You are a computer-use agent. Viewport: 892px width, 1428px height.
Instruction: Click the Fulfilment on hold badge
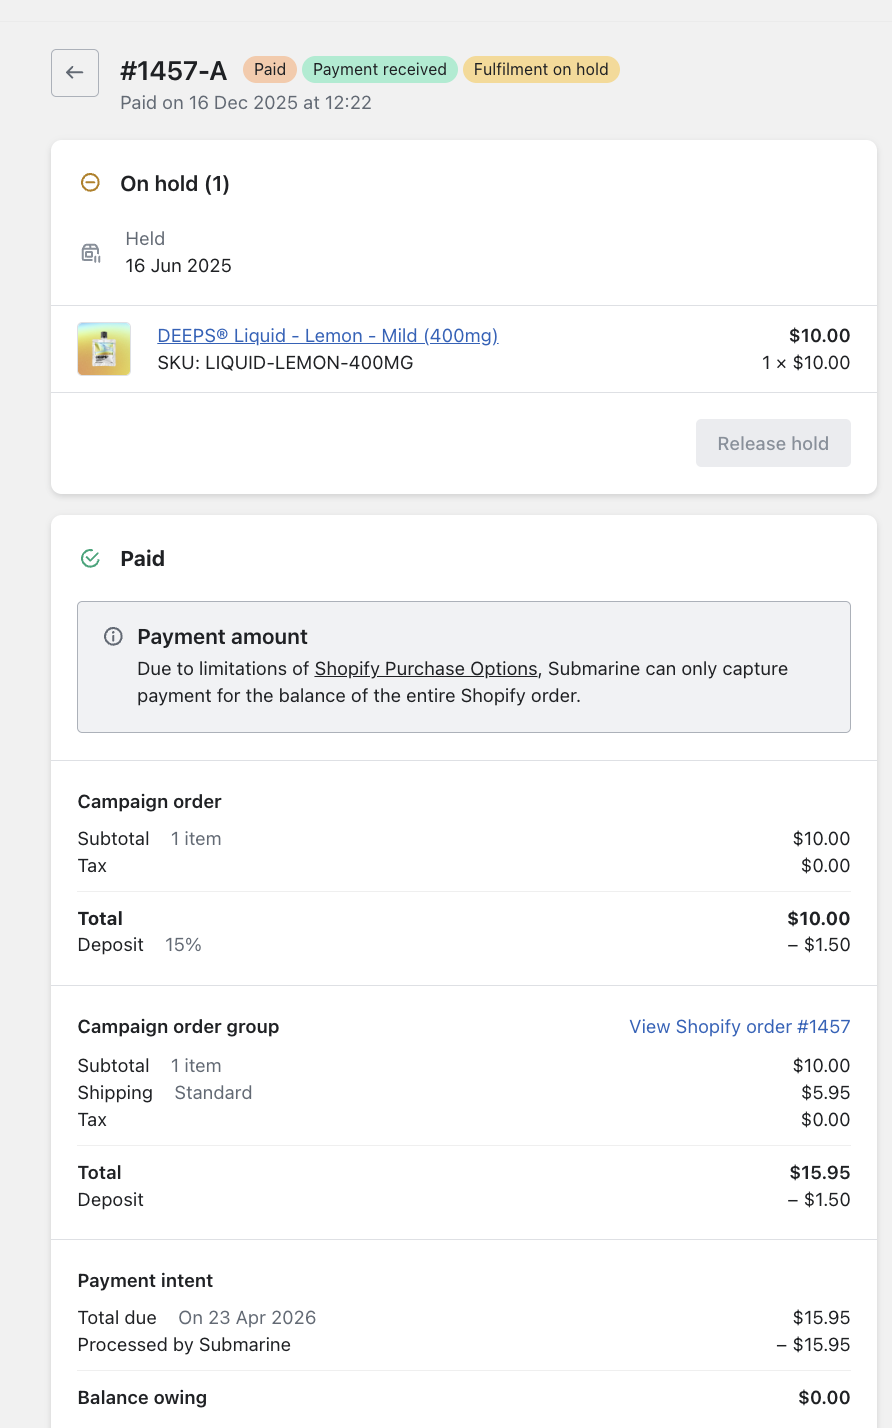pos(541,70)
